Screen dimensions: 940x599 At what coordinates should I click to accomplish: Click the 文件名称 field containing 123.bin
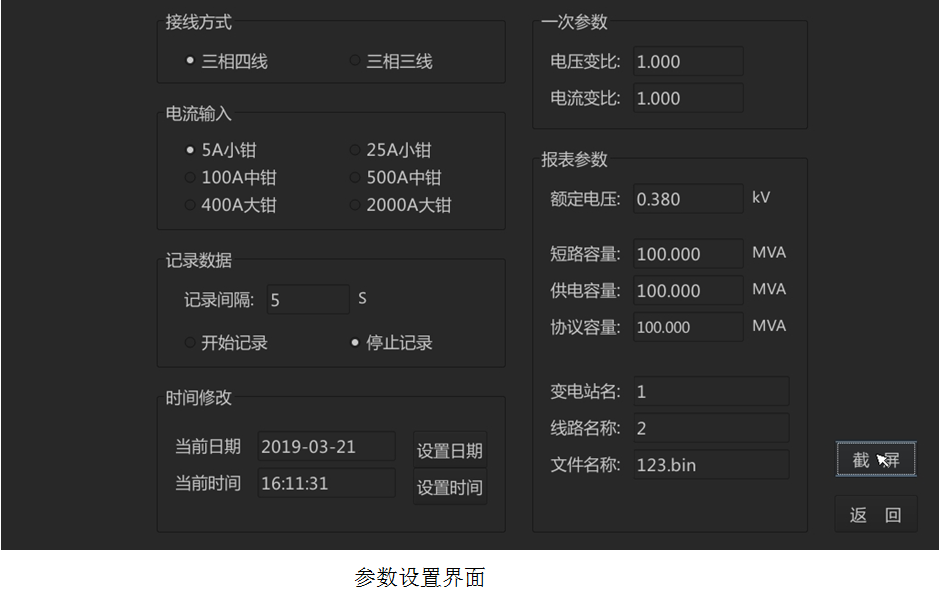click(710, 465)
